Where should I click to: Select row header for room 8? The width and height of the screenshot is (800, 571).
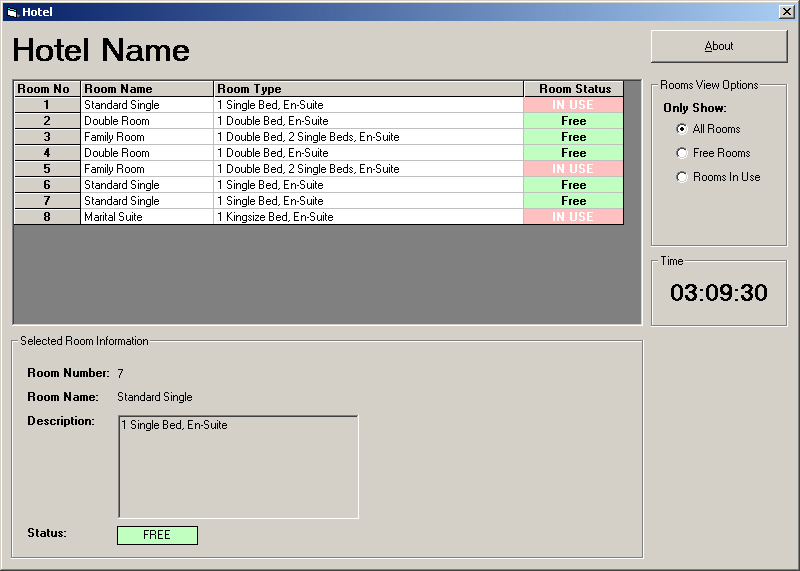[46, 217]
